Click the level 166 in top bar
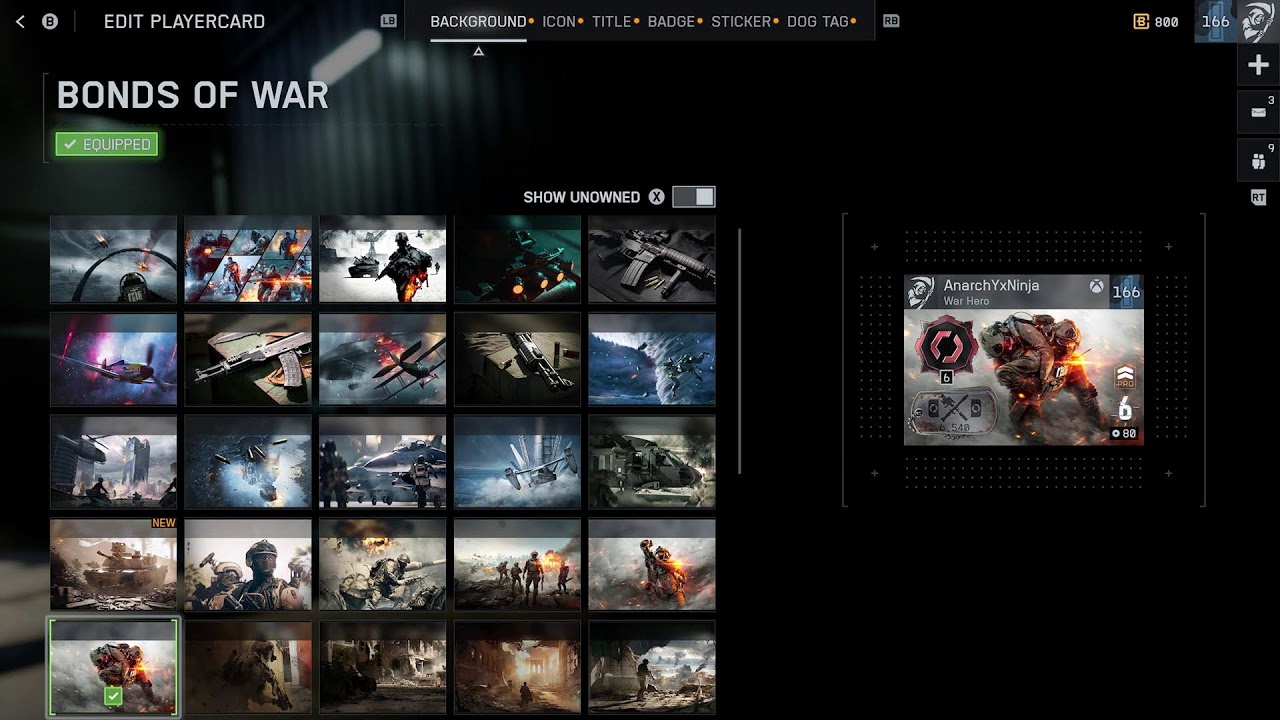The height and width of the screenshot is (720, 1280). (1215, 21)
